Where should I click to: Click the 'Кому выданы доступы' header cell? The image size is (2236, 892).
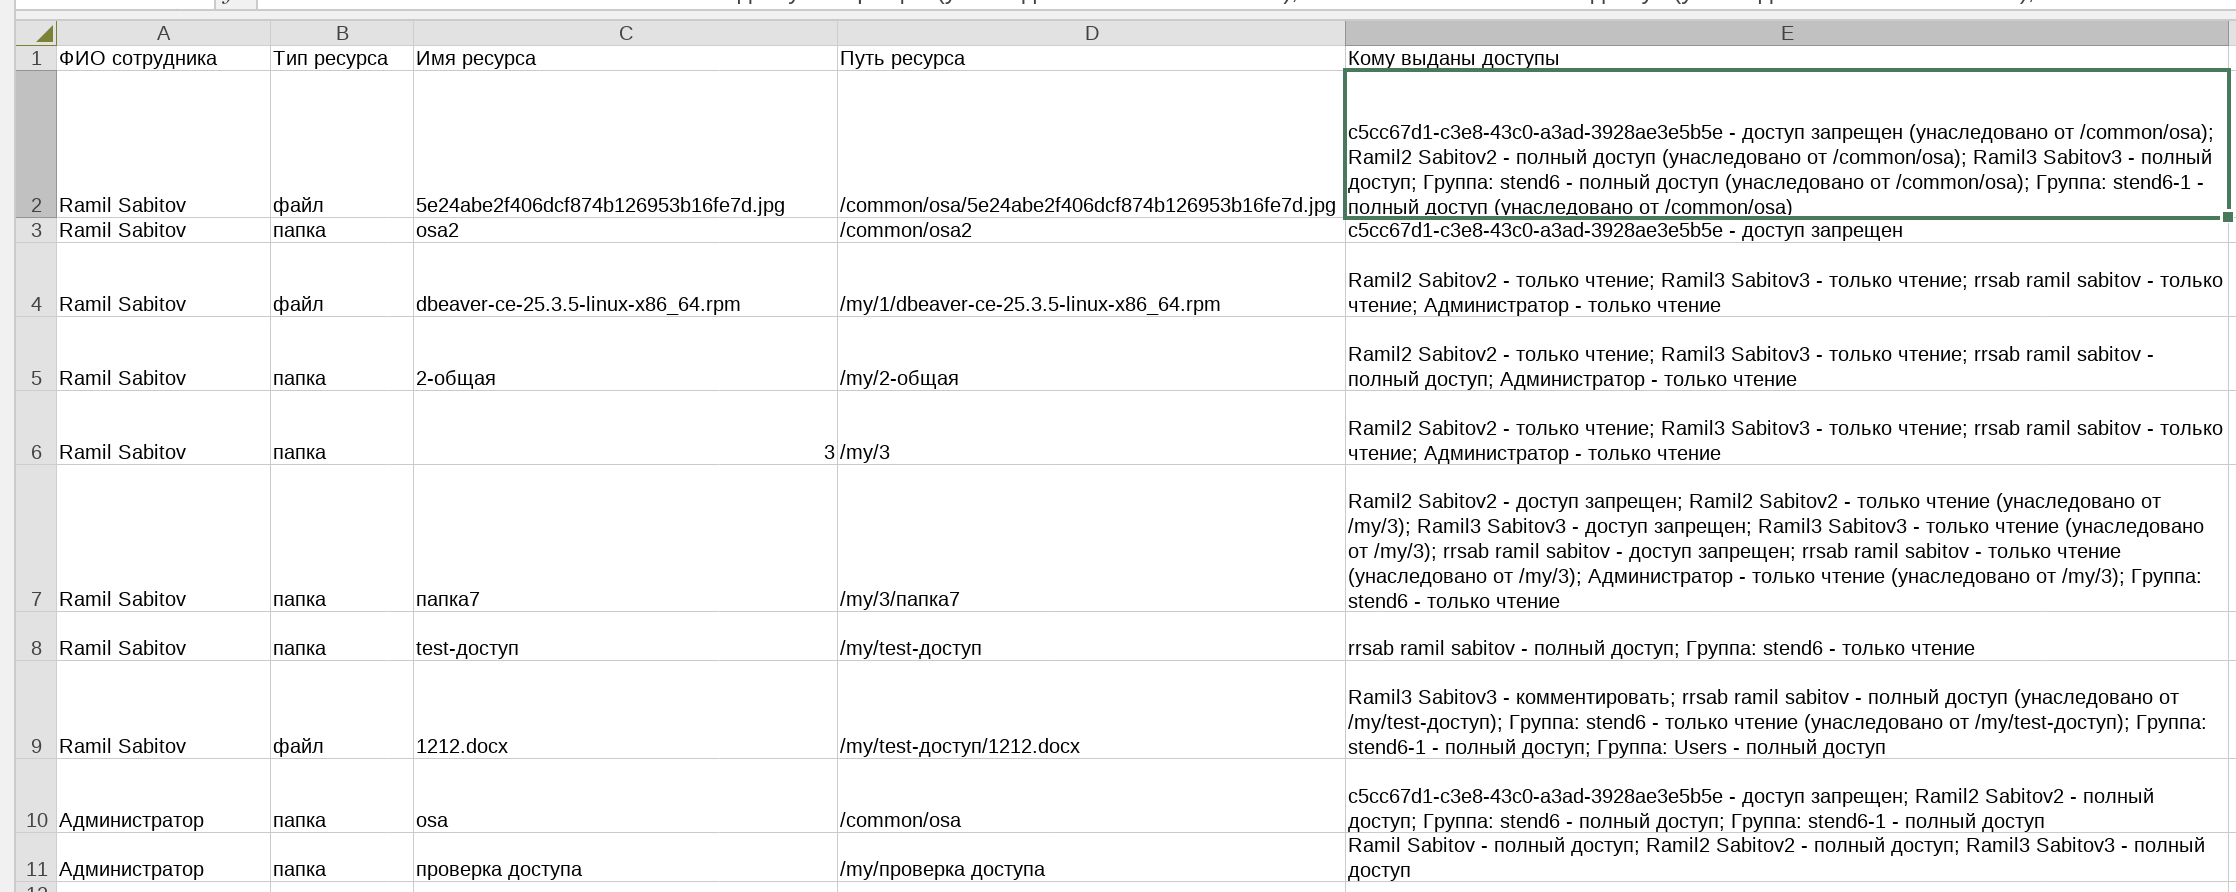(1787, 58)
